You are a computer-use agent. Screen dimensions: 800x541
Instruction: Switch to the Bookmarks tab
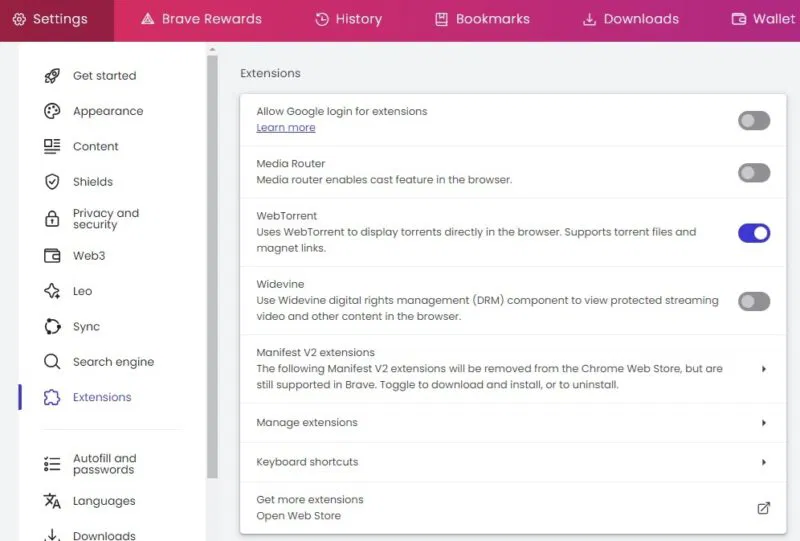482,19
